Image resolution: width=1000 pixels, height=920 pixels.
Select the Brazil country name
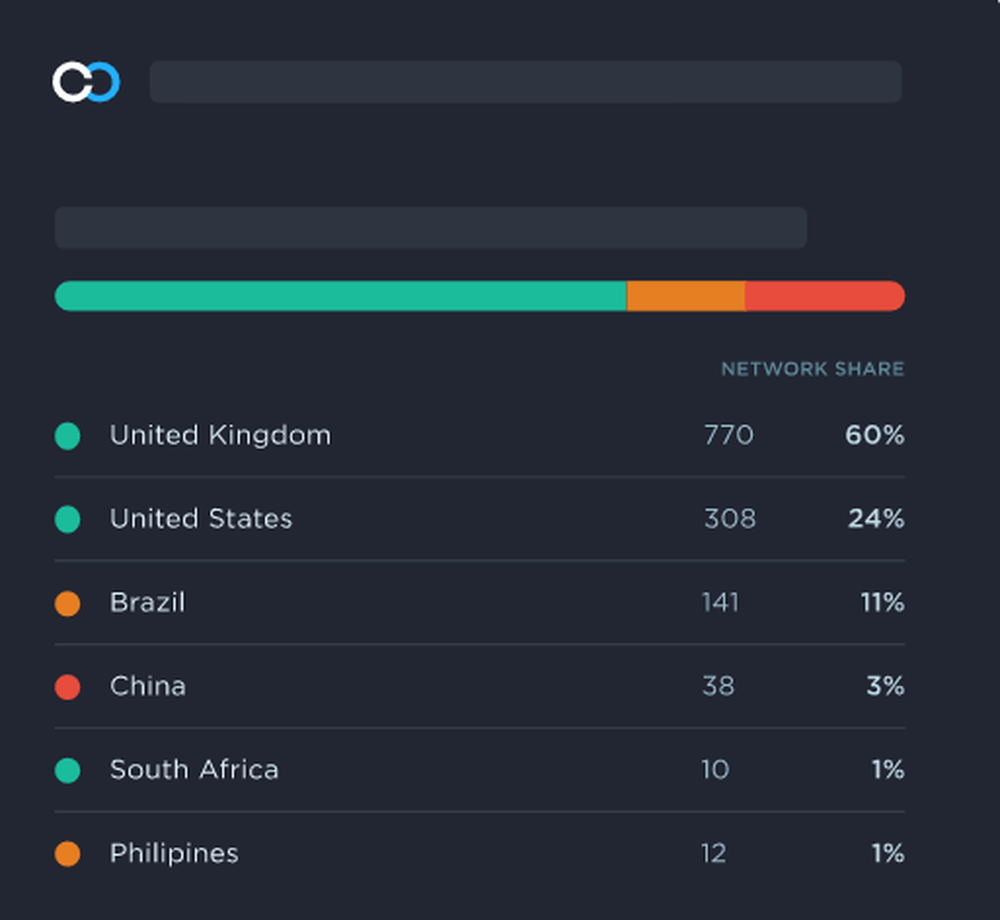[x=147, y=602]
